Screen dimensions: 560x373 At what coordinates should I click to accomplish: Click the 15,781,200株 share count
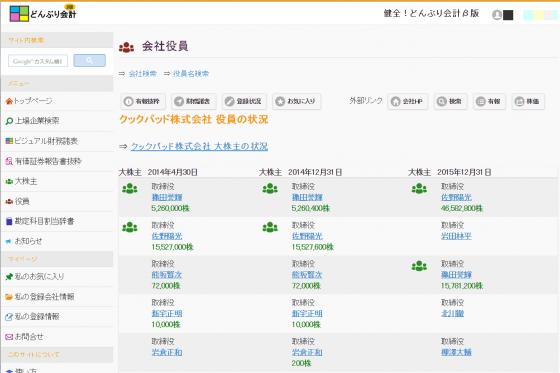click(462, 286)
